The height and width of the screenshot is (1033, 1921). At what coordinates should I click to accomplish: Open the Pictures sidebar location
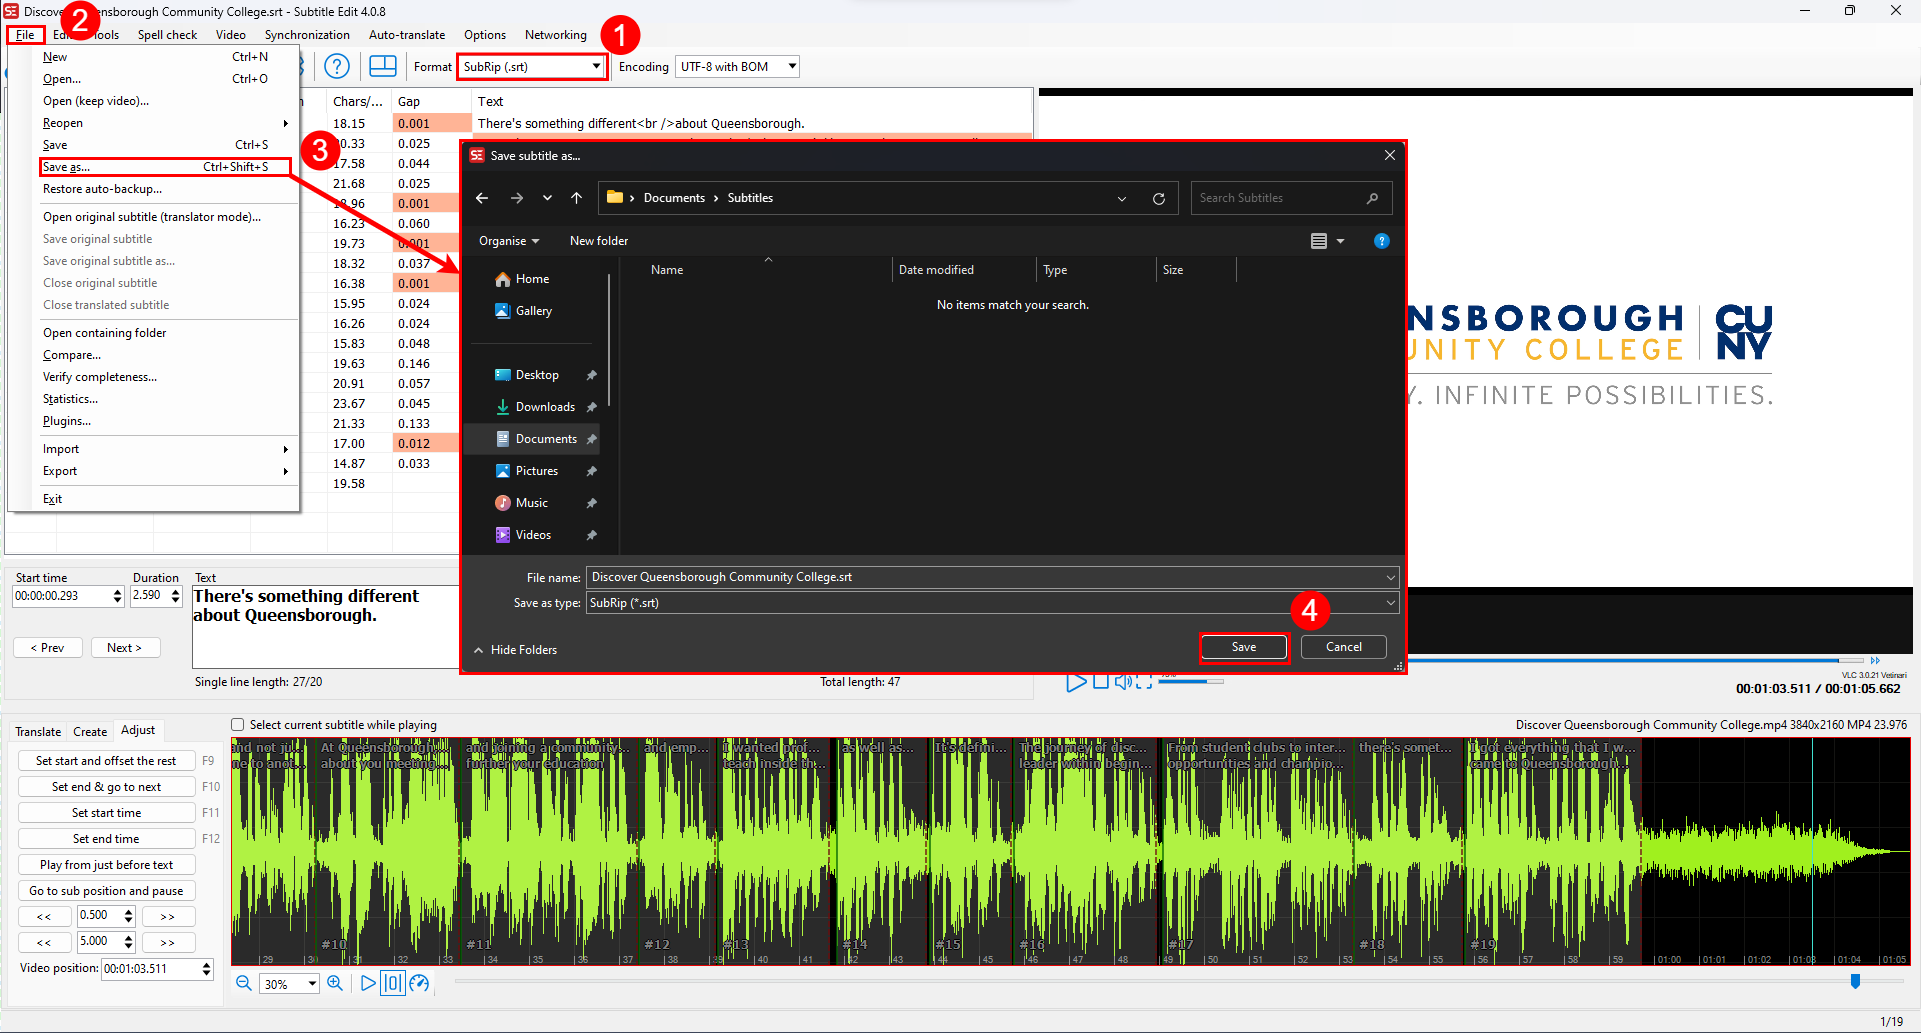click(x=527, y=471)
